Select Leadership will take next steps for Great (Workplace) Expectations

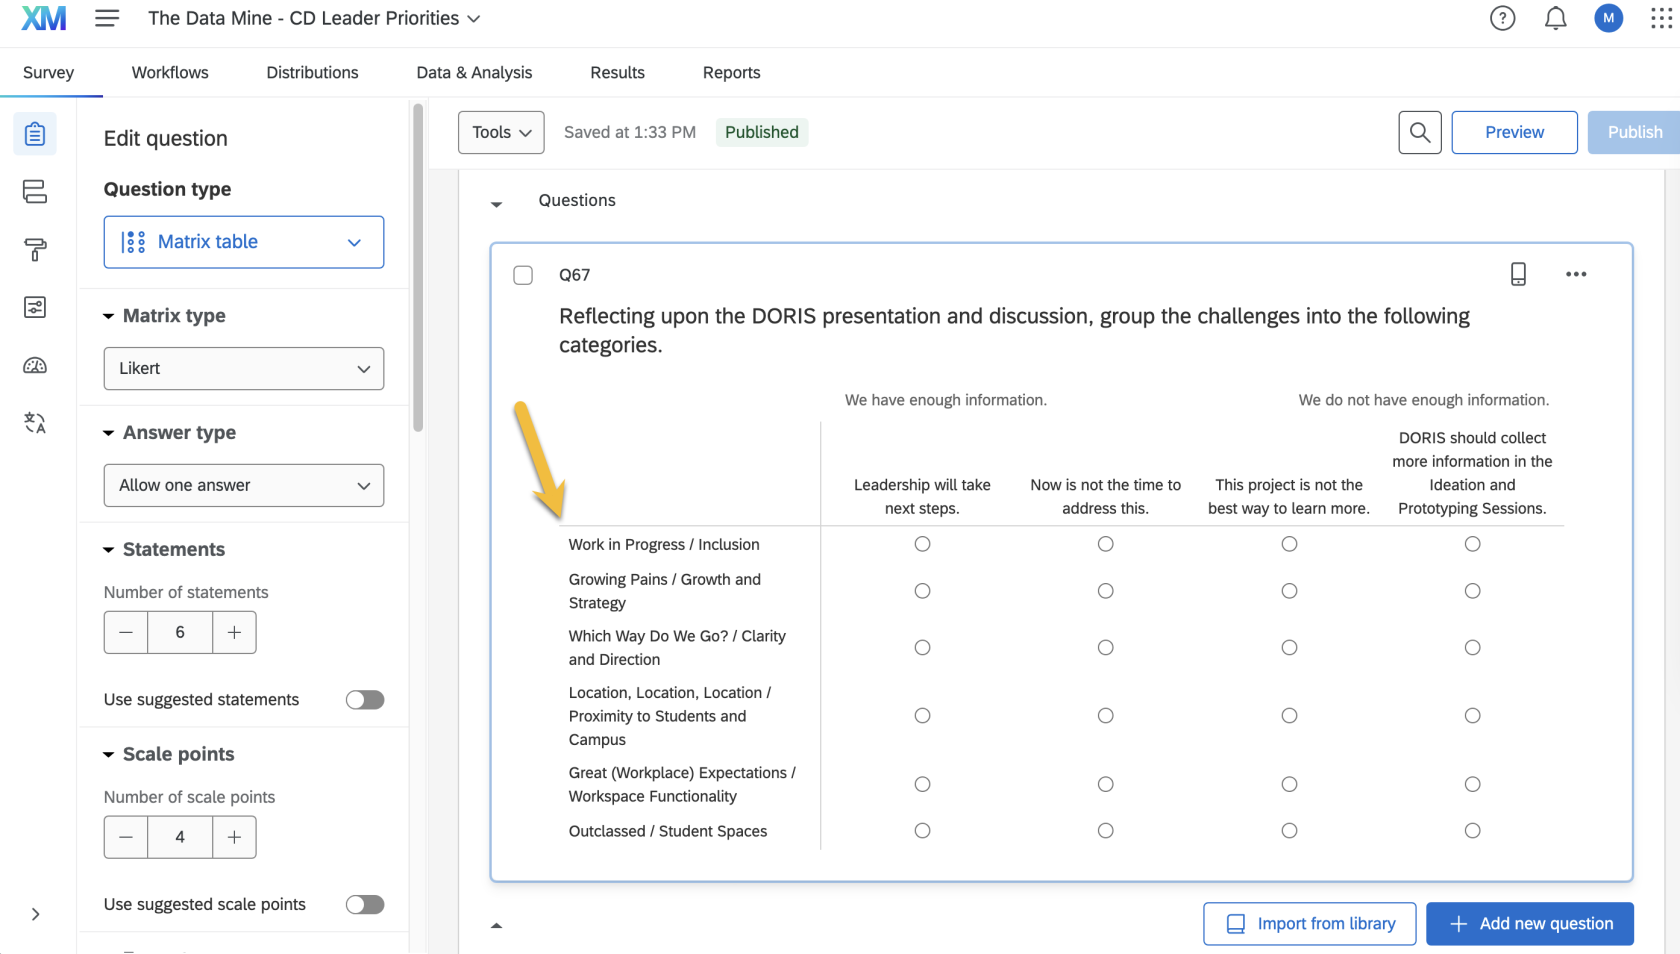pyautogui.click(x=922, y=785)
